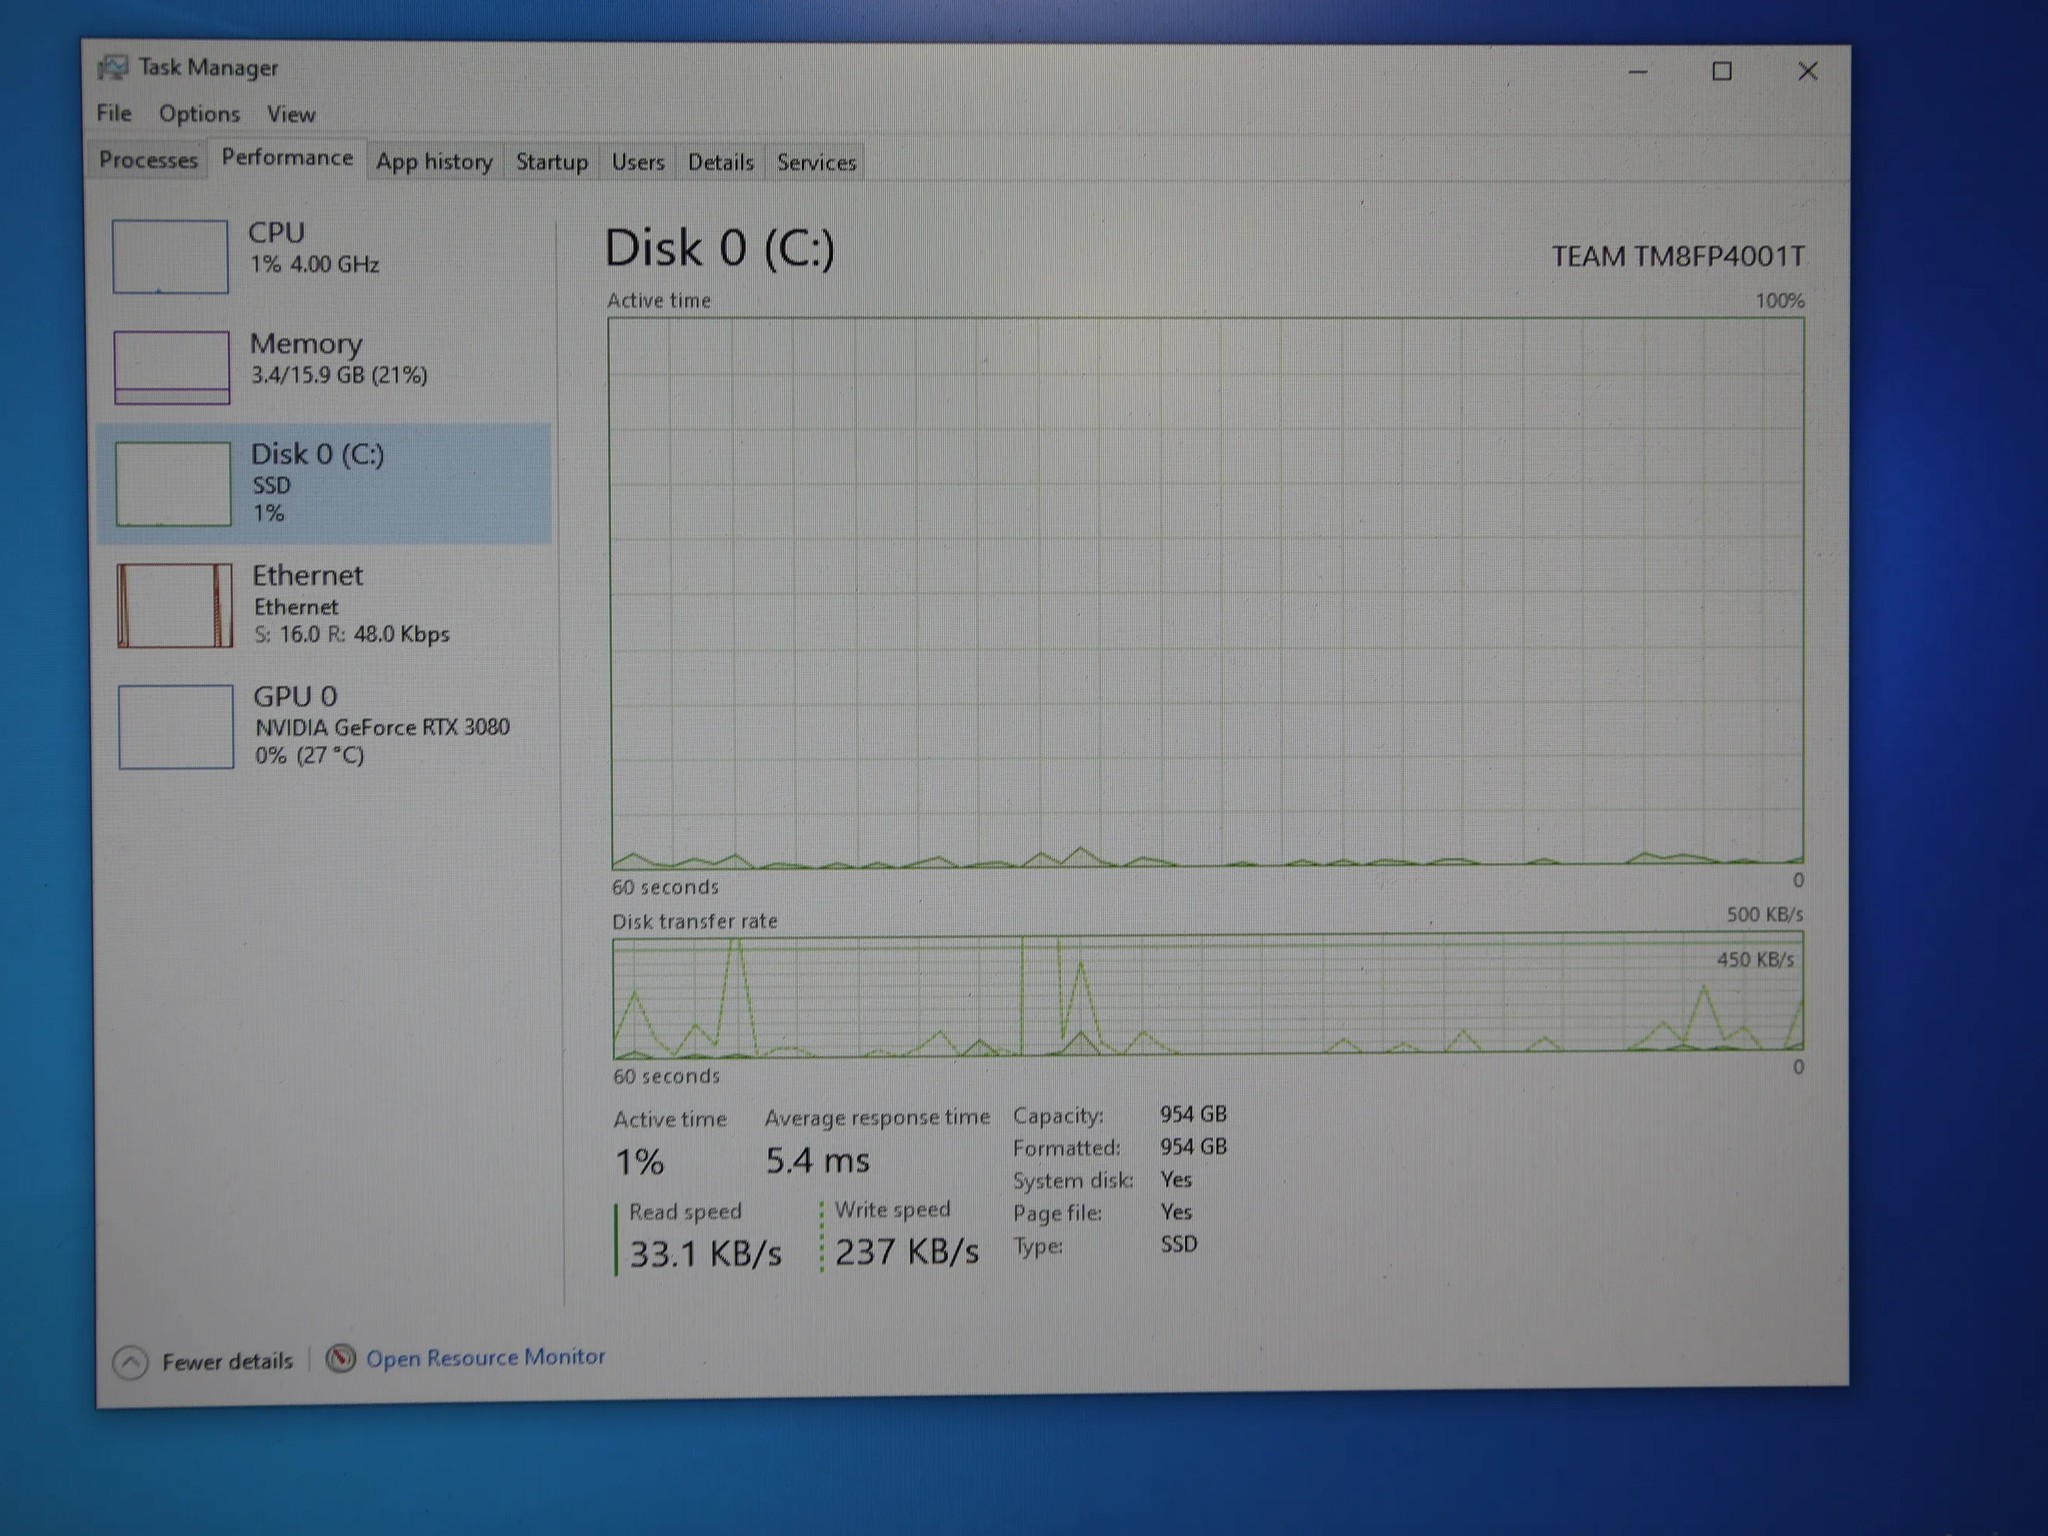Open Resource Monitor link
This screenshot has height=1536, width=2048.
click(x=485, y=1358)
